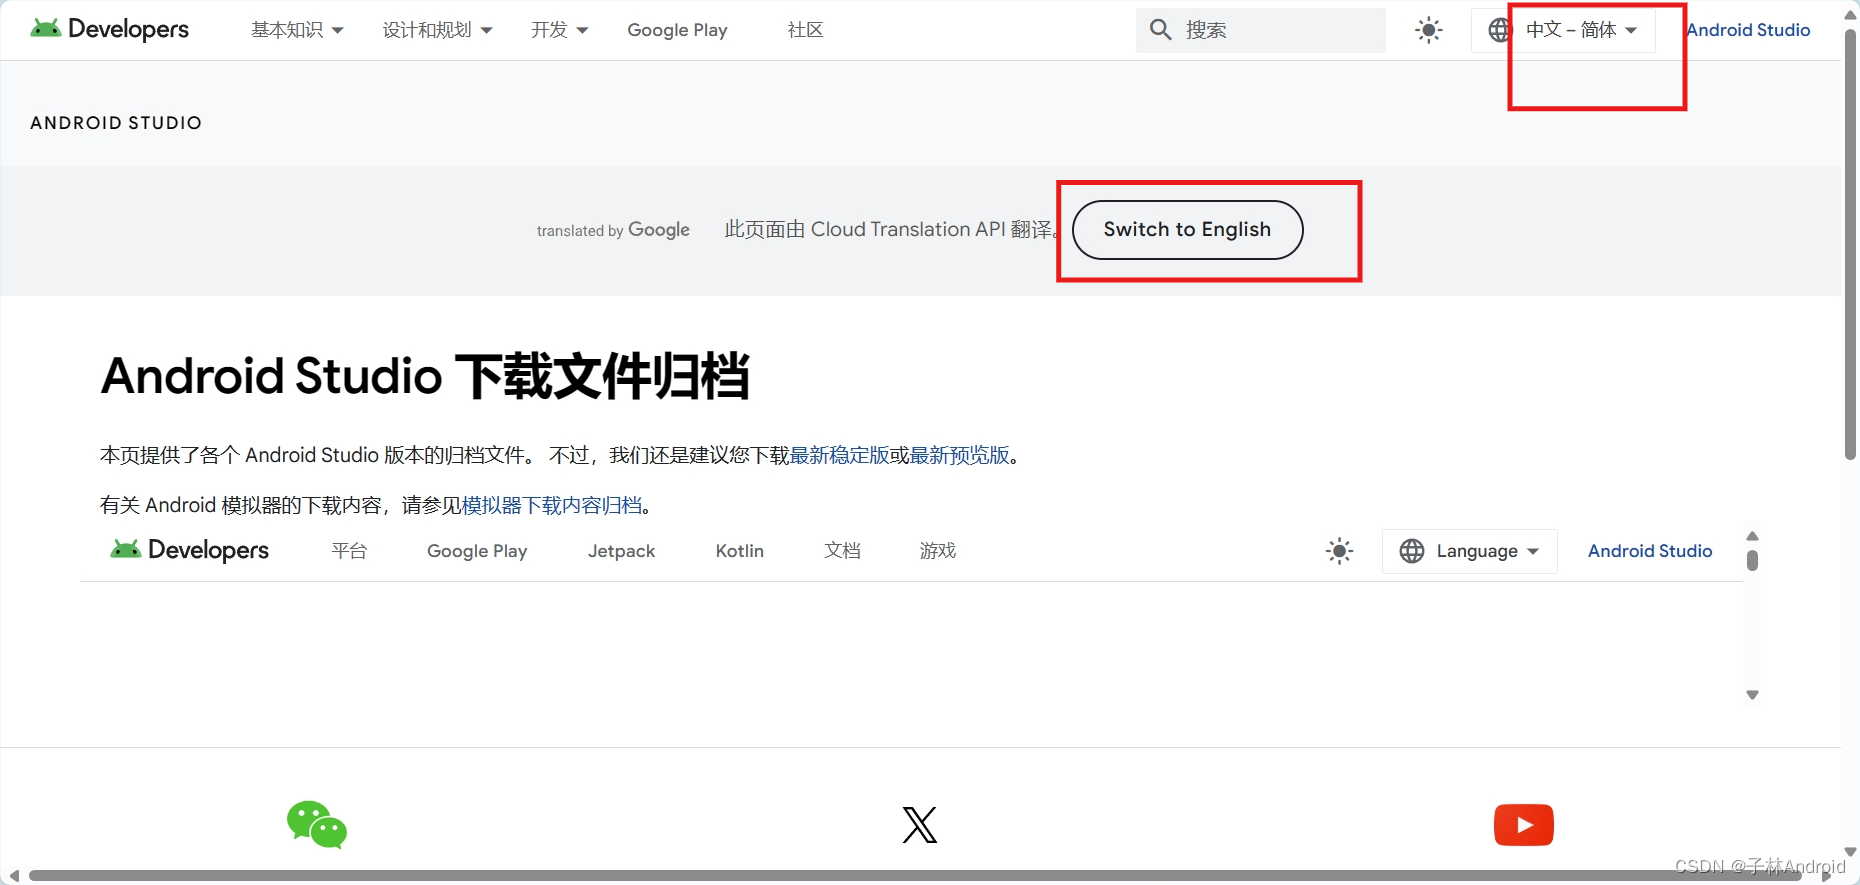The width and height of the screenshot is (1860, 885).
Task: Select Google Play in the lower navigation
Action: point(477,551)
